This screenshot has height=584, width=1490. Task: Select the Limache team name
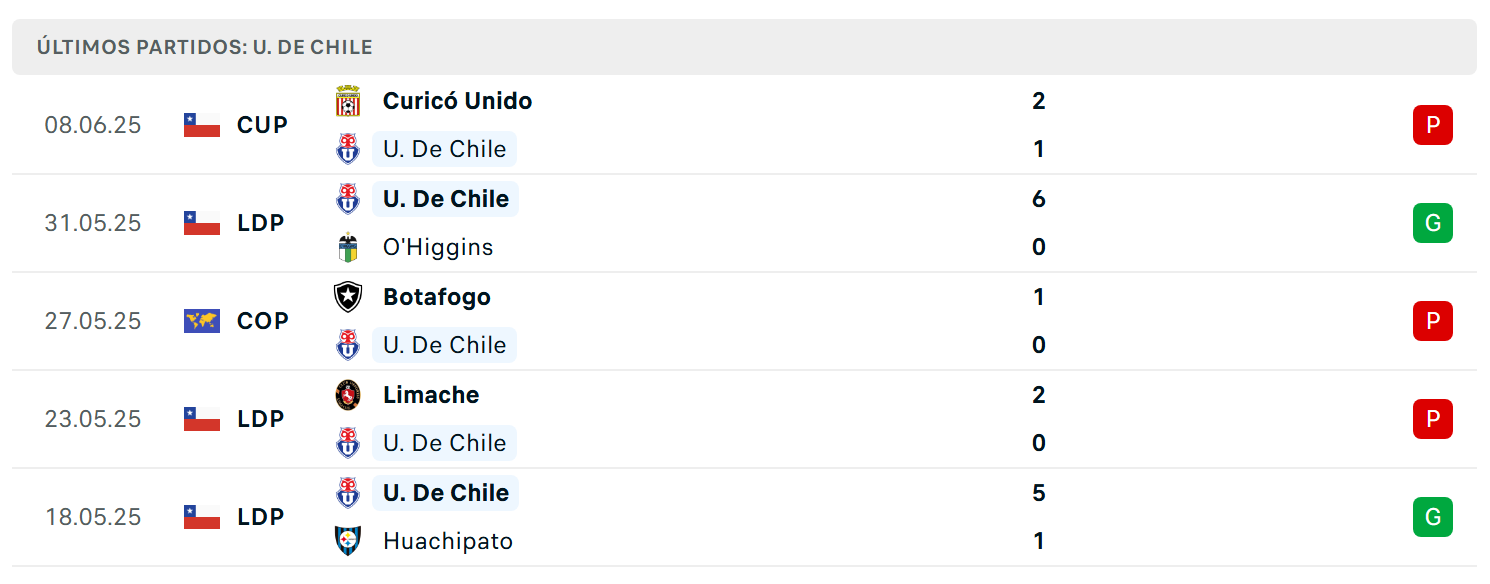pos(431,395)
